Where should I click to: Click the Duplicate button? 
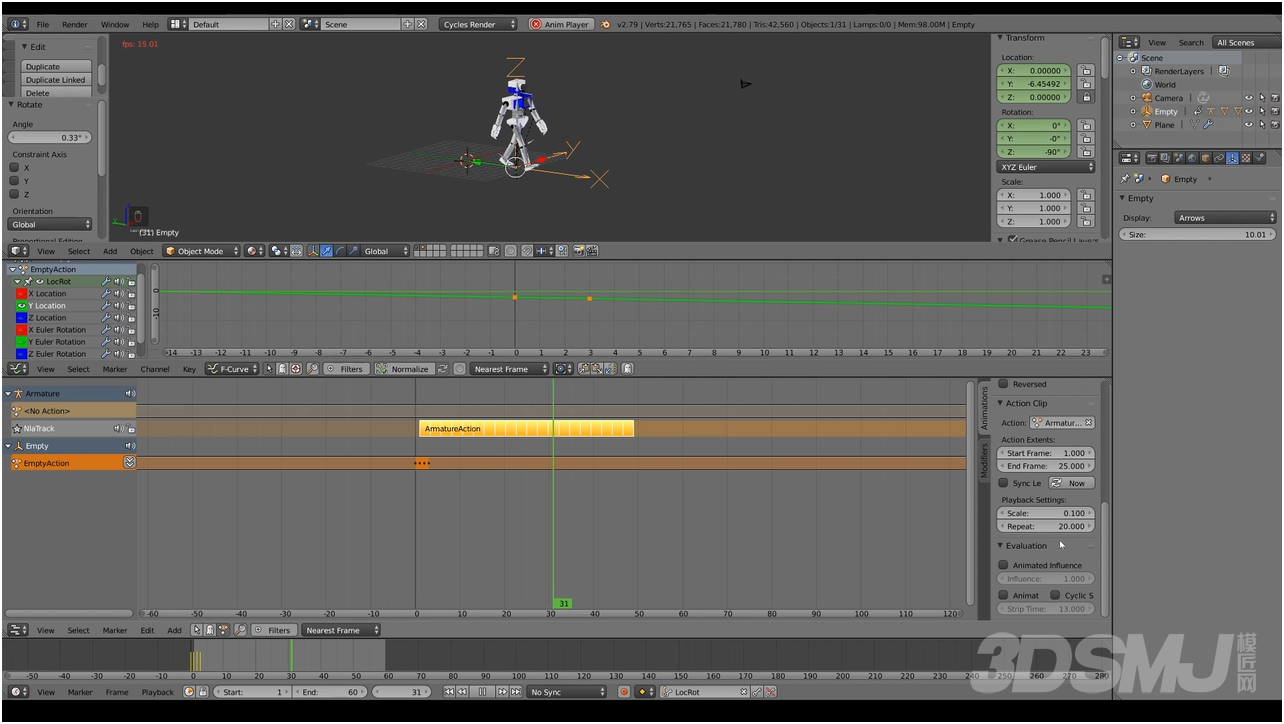pos(56,67)
